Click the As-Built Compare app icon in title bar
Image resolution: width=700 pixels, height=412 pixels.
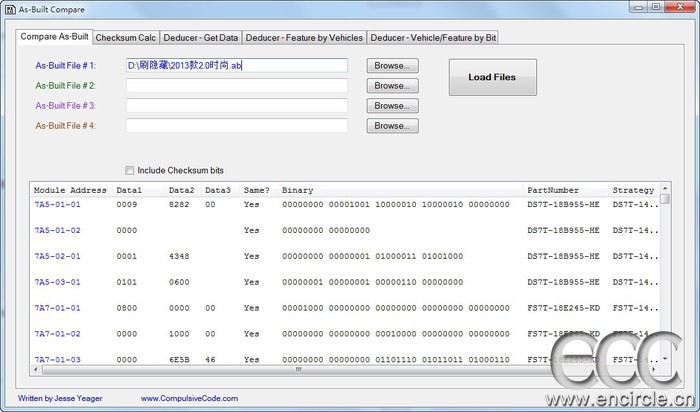point(10,9)
